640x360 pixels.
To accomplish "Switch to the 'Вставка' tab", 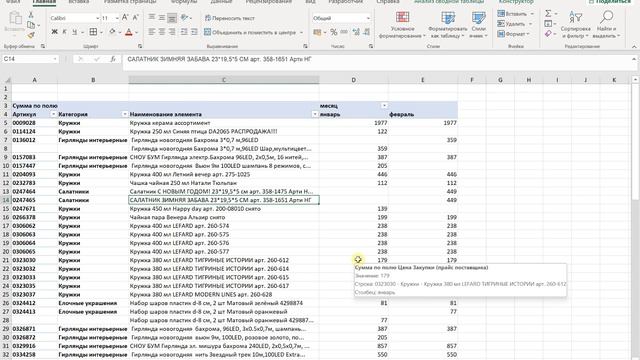I will [79, 2].
